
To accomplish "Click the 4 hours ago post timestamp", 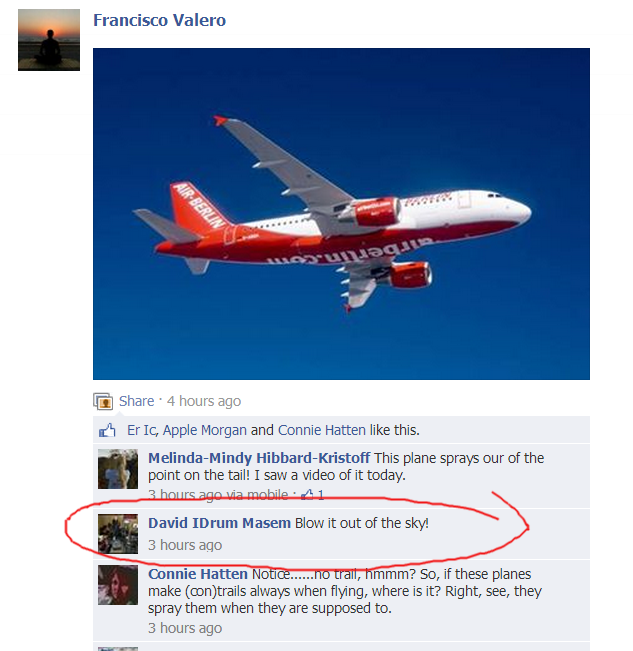I will [204, 401].
